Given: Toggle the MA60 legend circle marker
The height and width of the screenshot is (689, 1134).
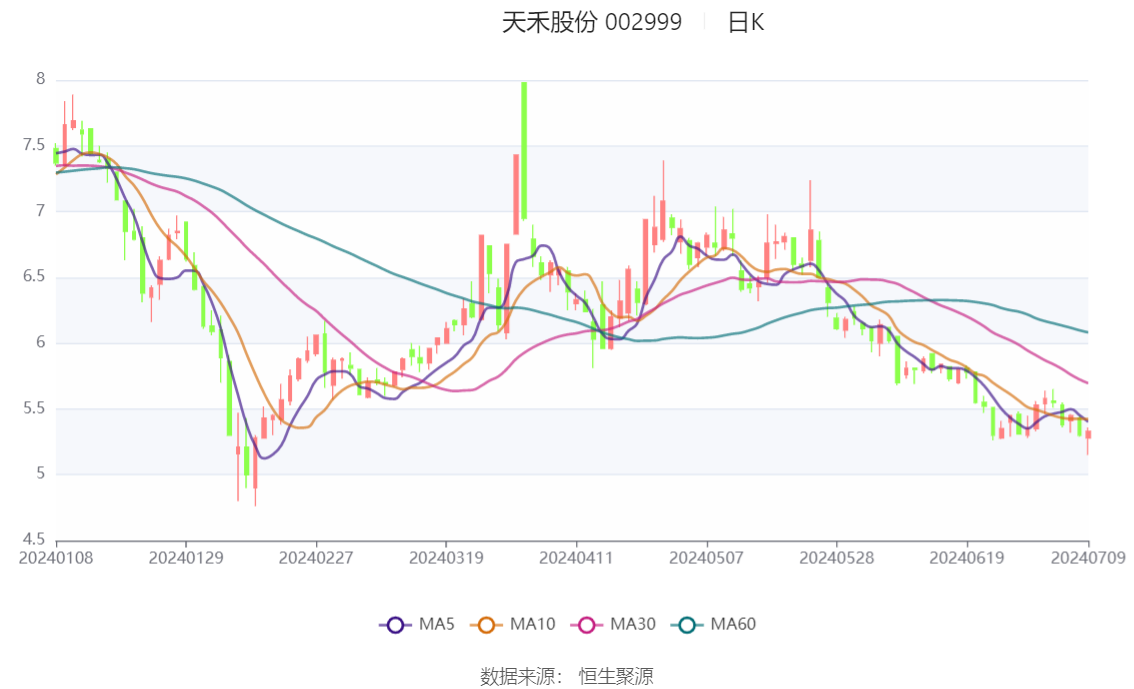Looking at the screenshot, I should 687,625.
